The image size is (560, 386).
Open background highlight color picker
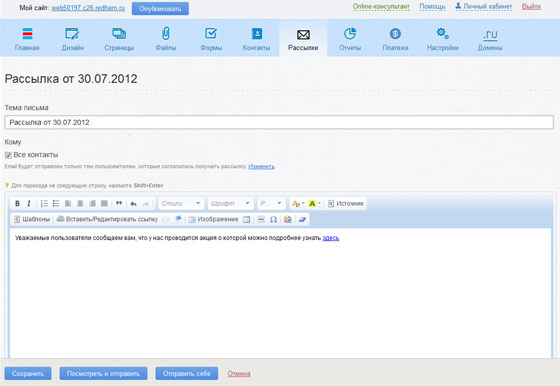314,204
